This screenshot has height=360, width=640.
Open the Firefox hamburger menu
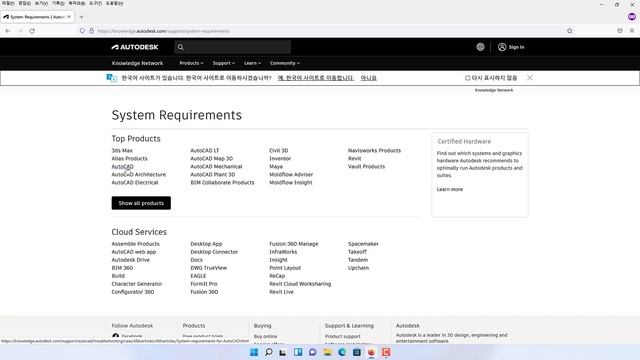click(x=632, y=31)
